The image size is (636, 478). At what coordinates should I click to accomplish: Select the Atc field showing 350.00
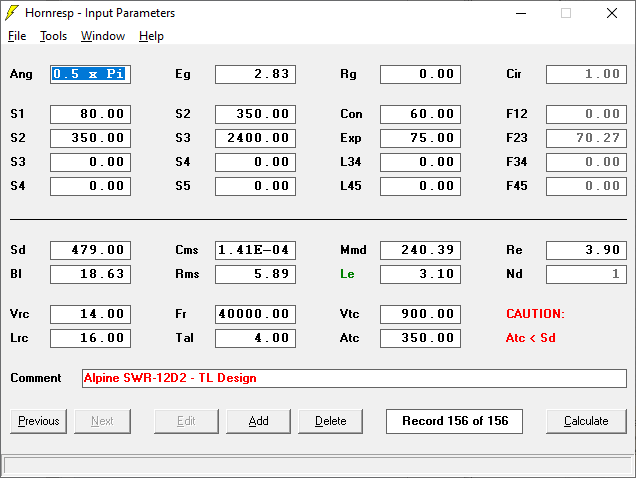[x=421, y=338]
